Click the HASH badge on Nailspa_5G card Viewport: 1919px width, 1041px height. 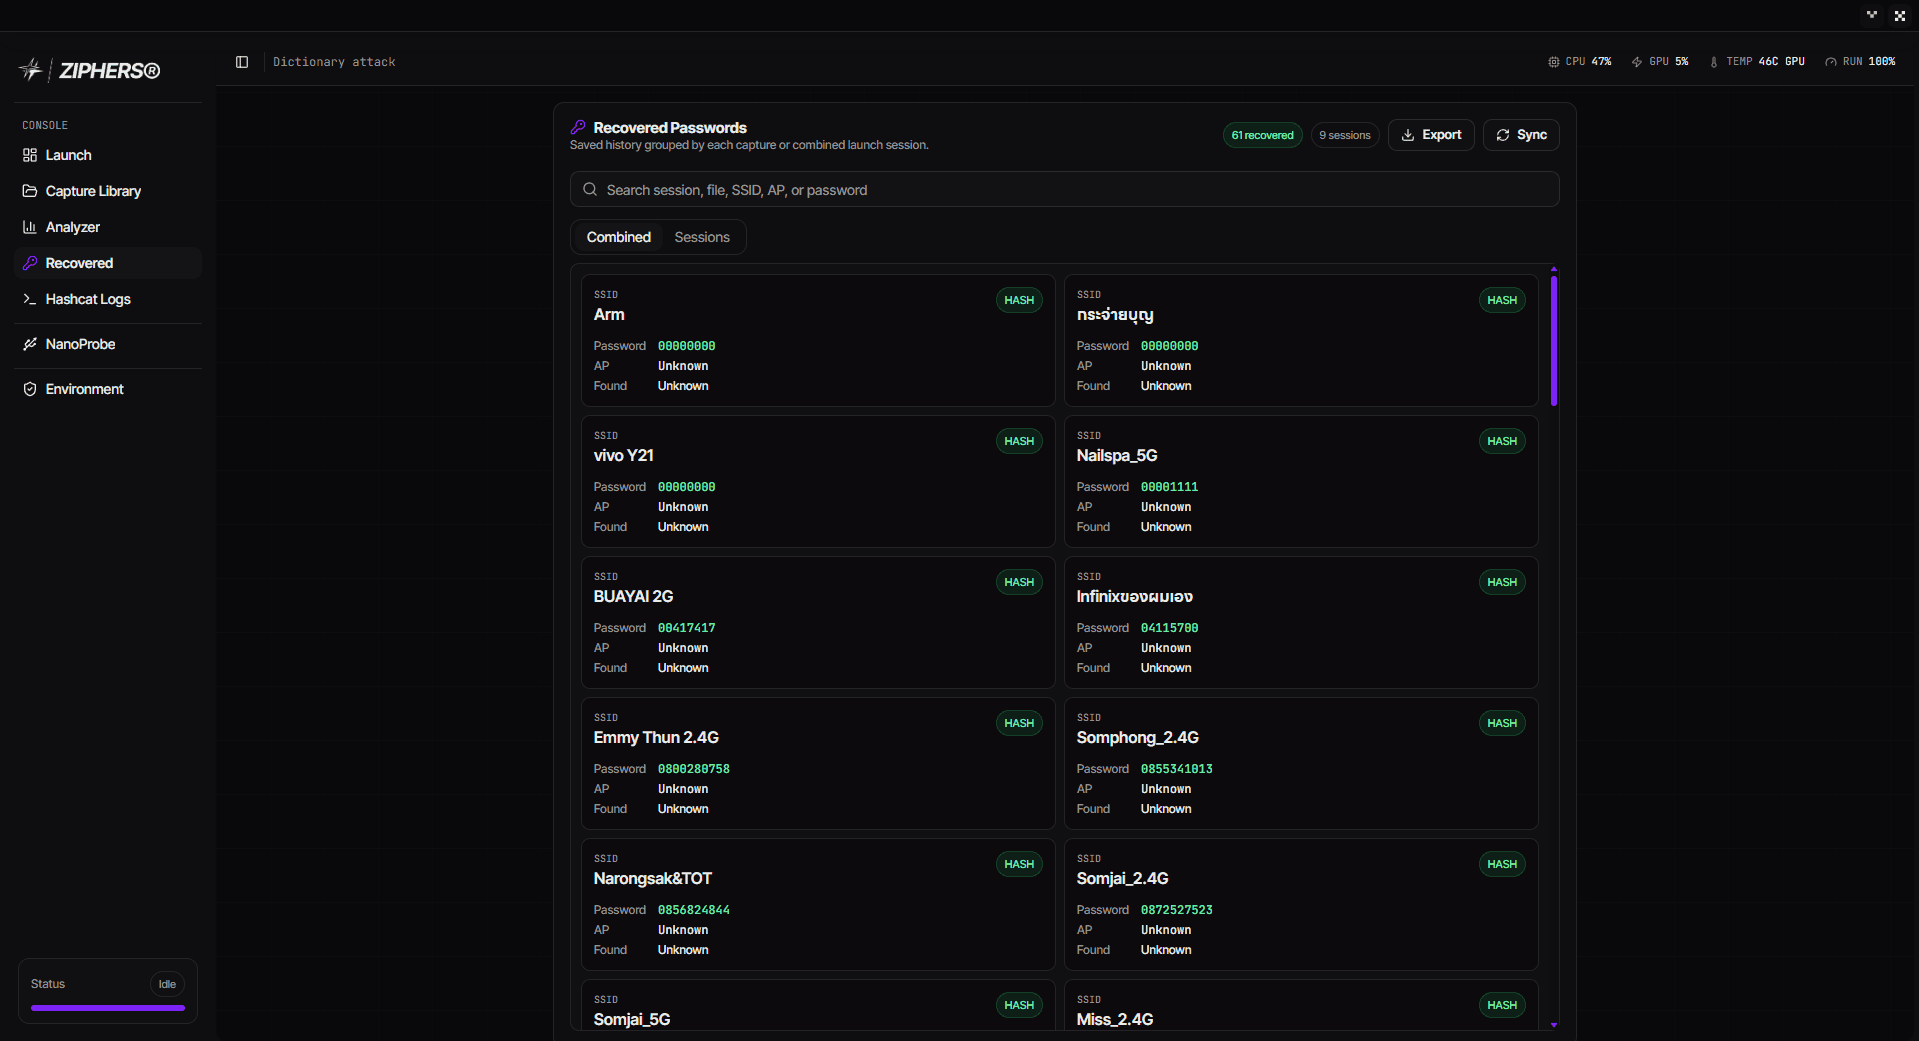pyautogui.click(x=1501, y=441)
